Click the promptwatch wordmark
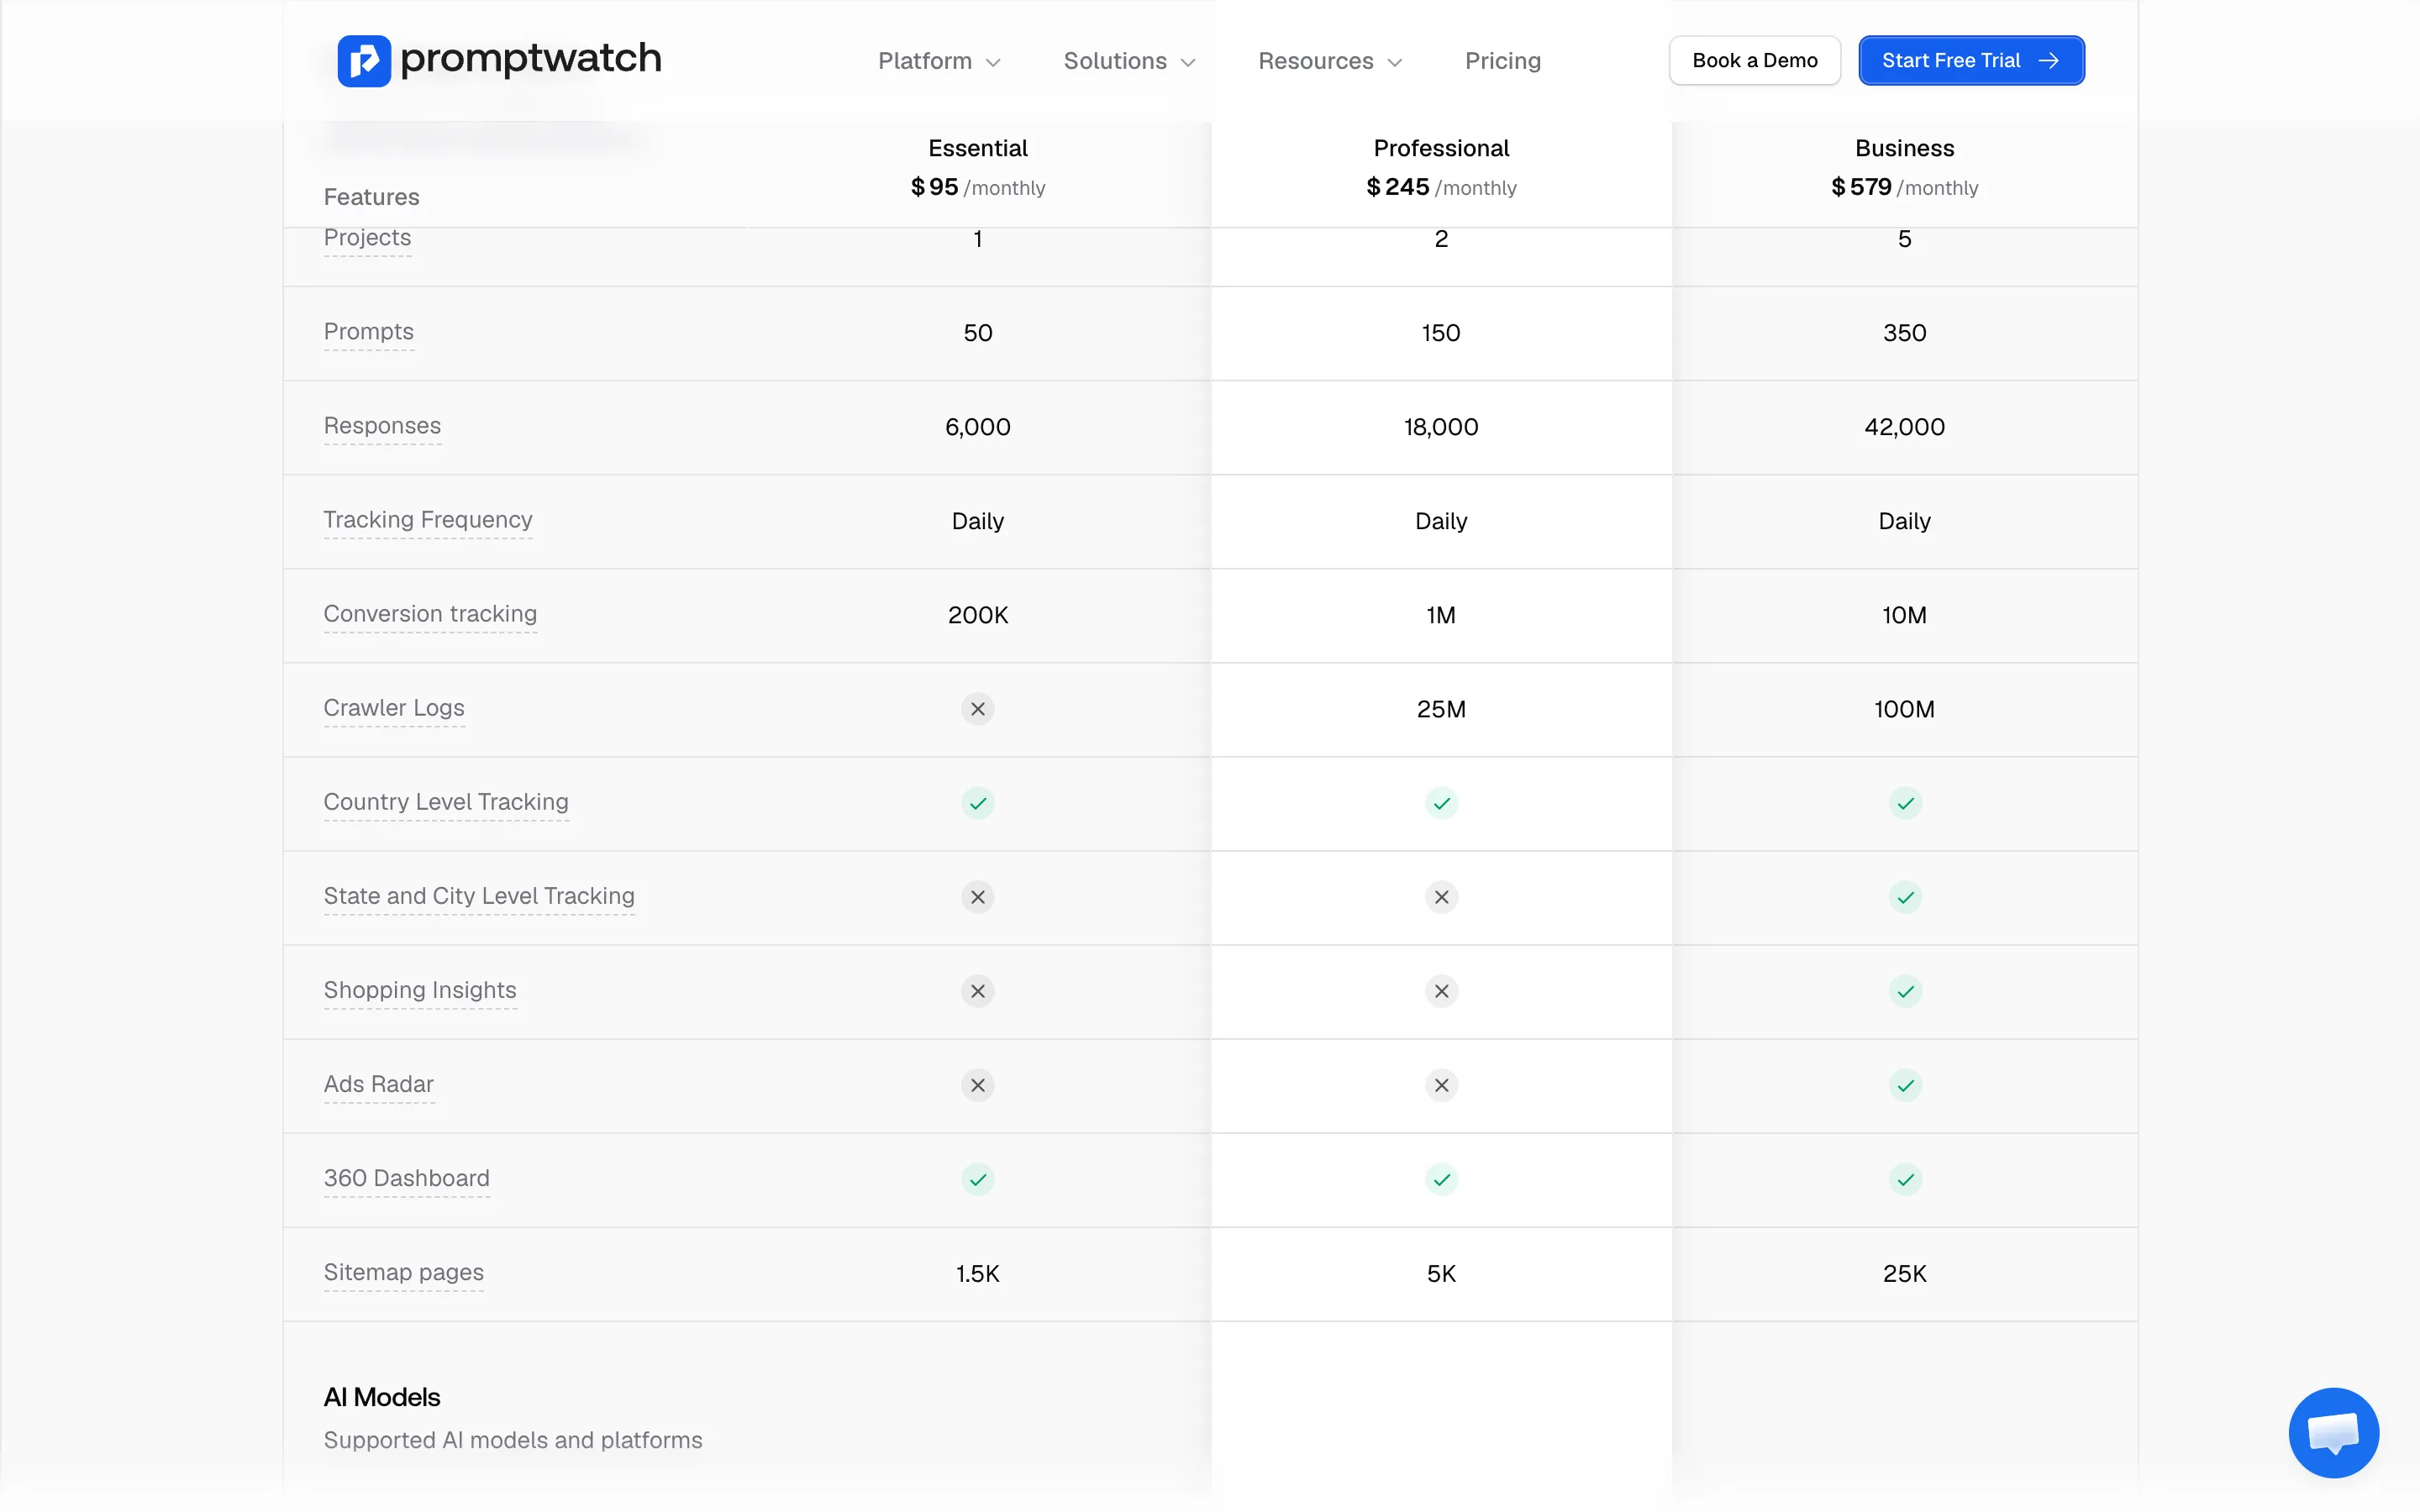 [530, 59]
